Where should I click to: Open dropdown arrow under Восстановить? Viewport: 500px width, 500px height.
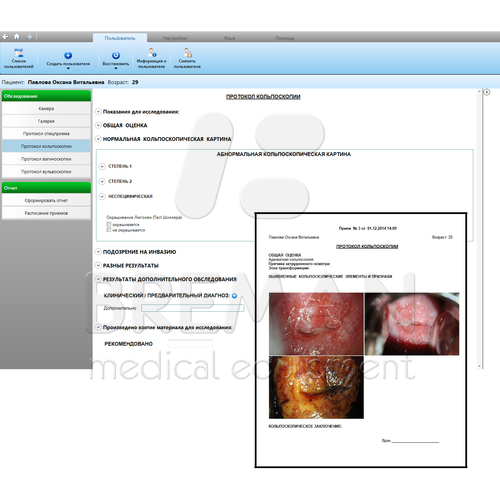(116, 68)
